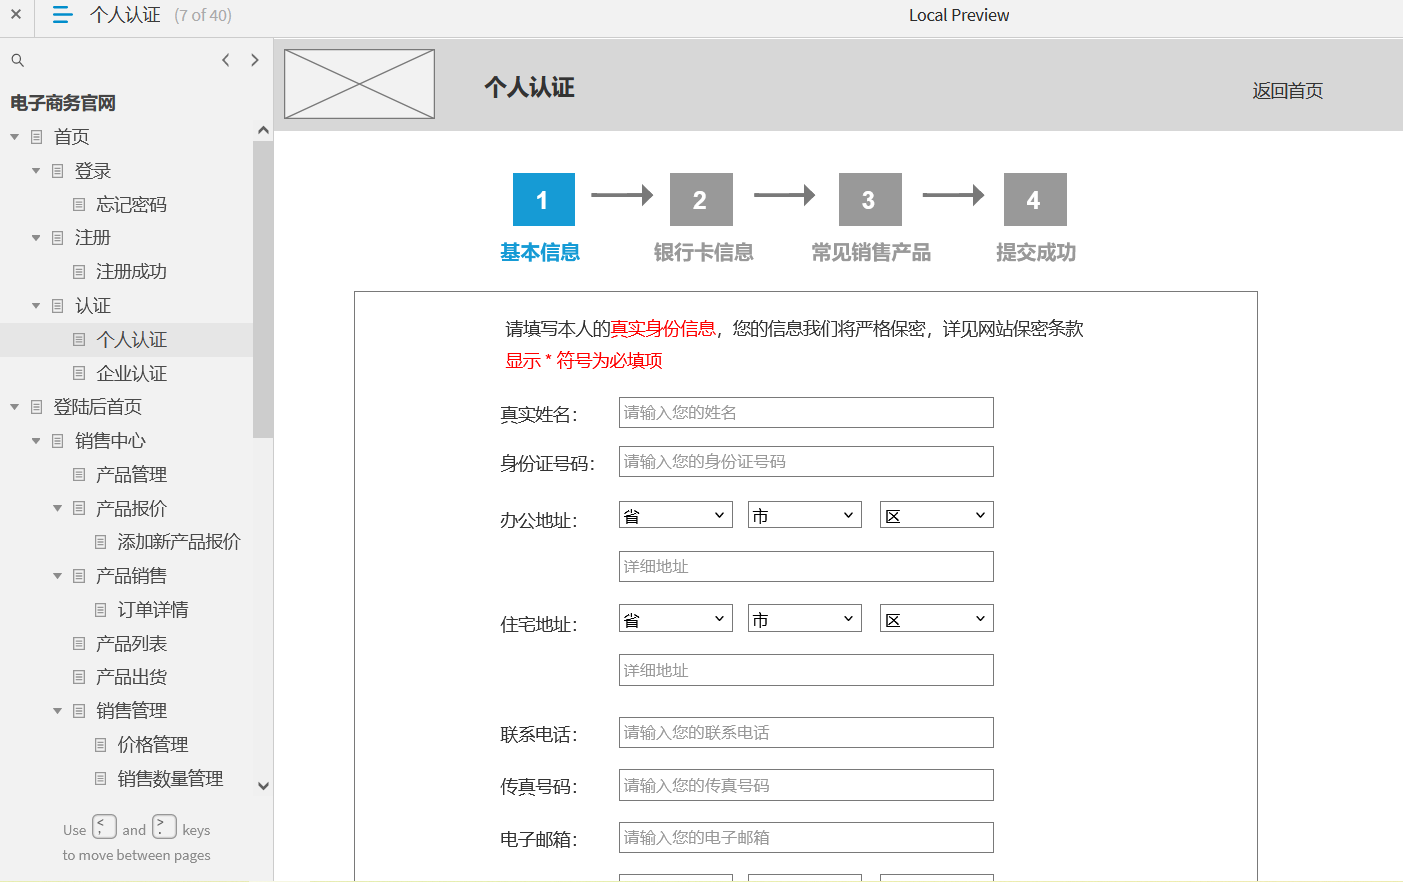This screenshot has height=882, width=1403.
Task: Open the 住宅地址 市 dropdown
Action: 805,618
